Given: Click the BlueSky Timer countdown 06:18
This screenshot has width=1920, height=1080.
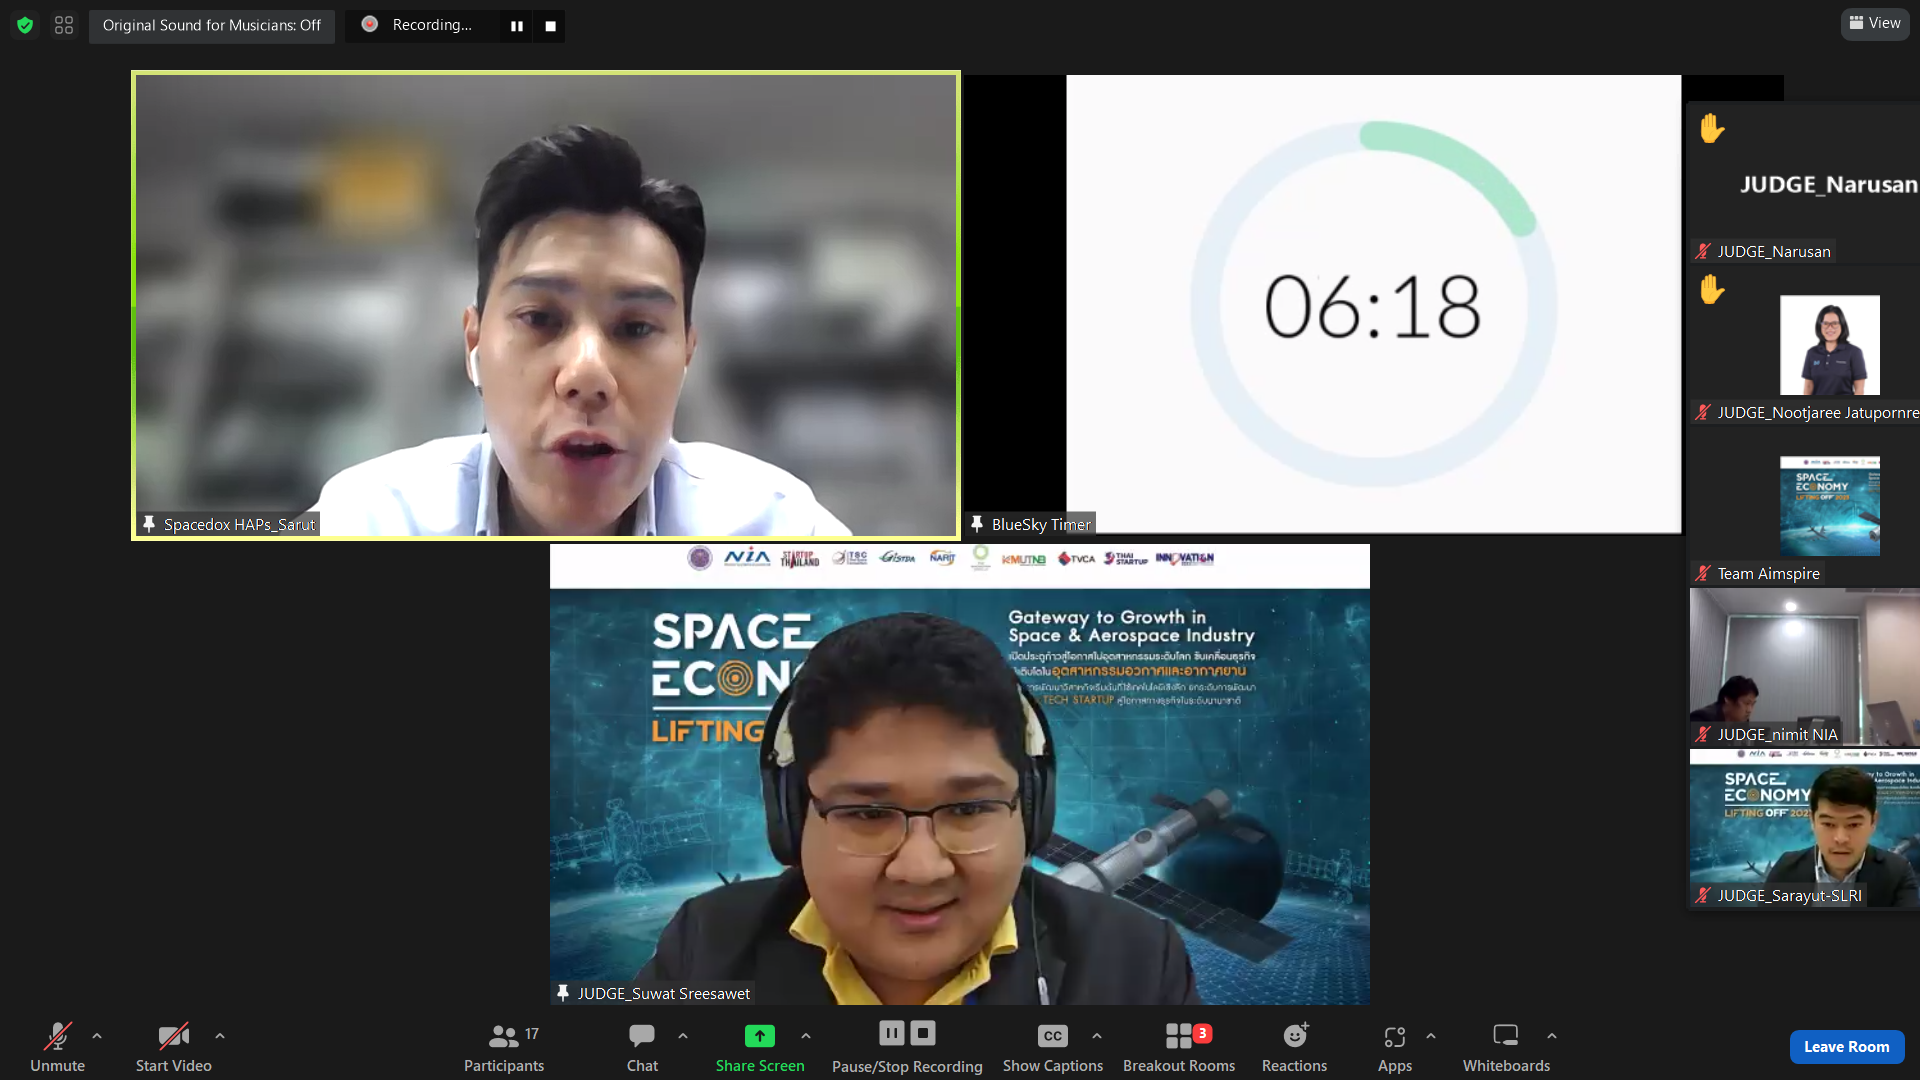Looking at the screenshot, I should click(x=1373, y=306).
